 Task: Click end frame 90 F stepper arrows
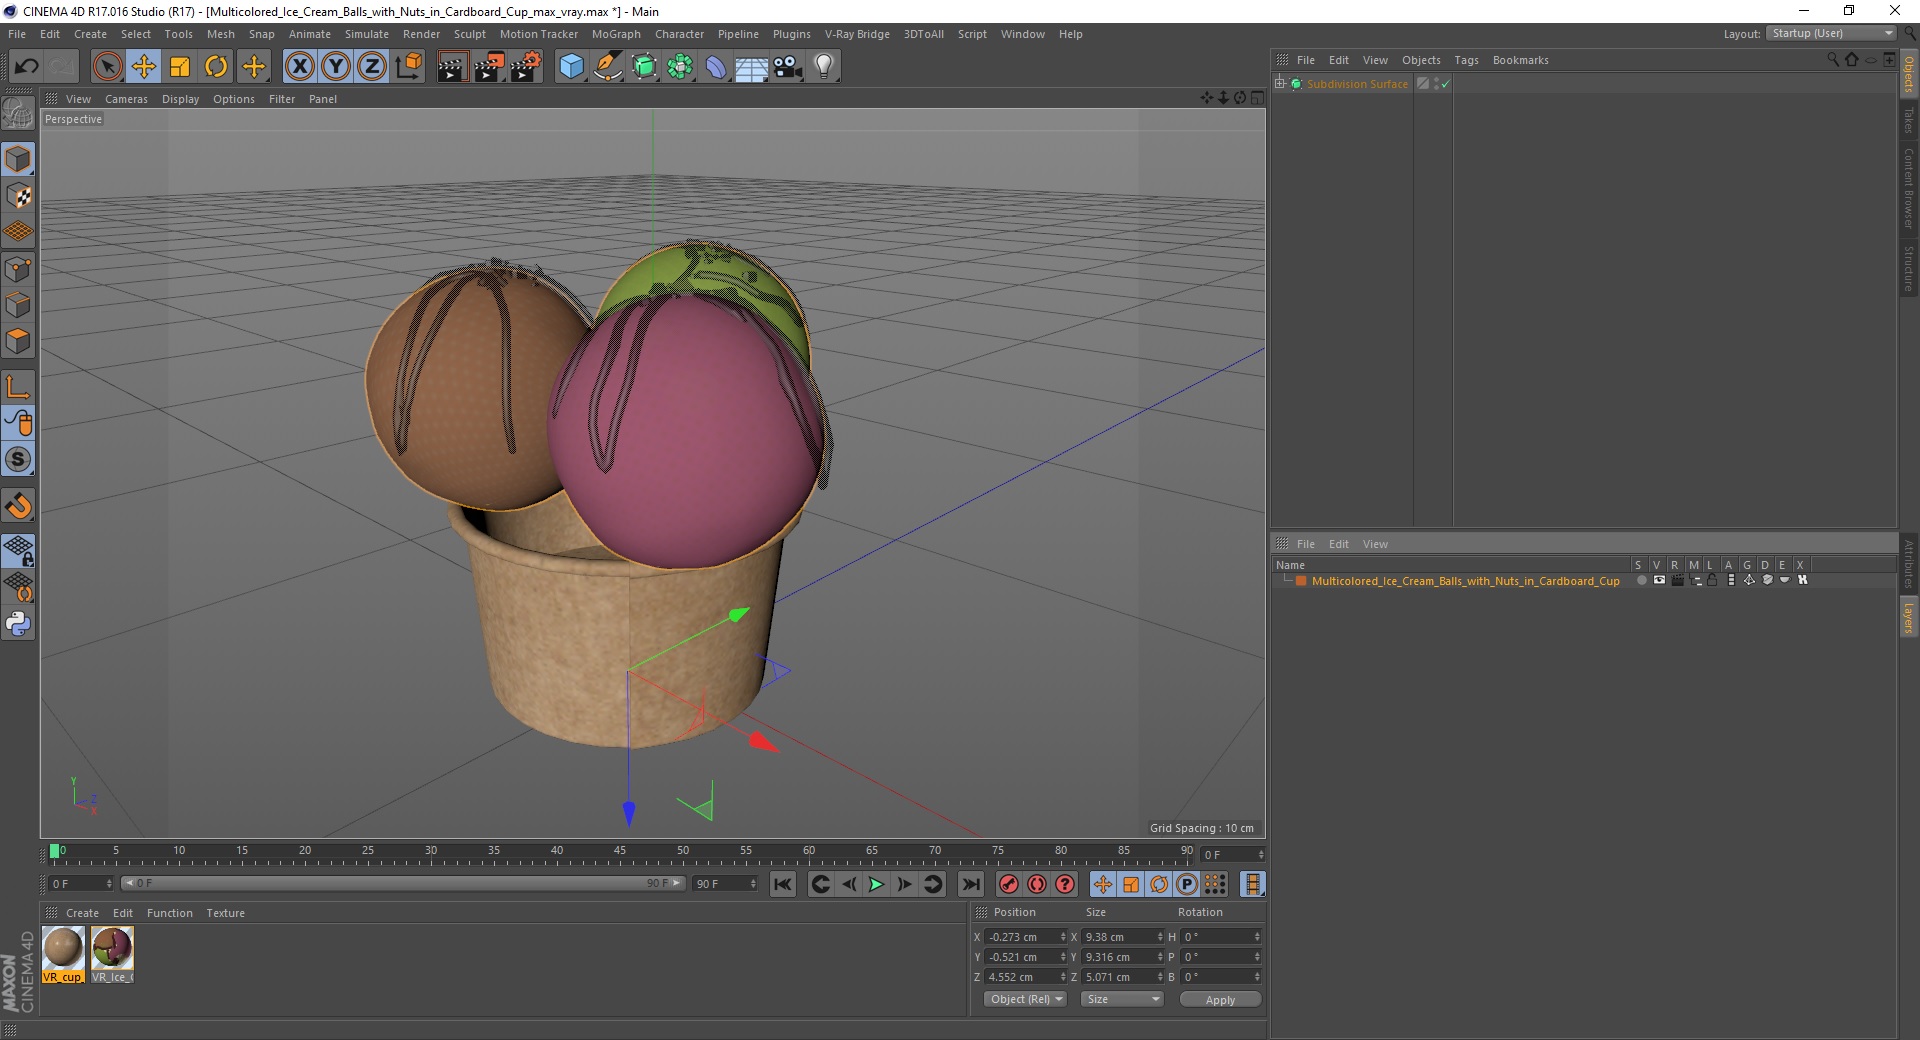tap(753, 884)
